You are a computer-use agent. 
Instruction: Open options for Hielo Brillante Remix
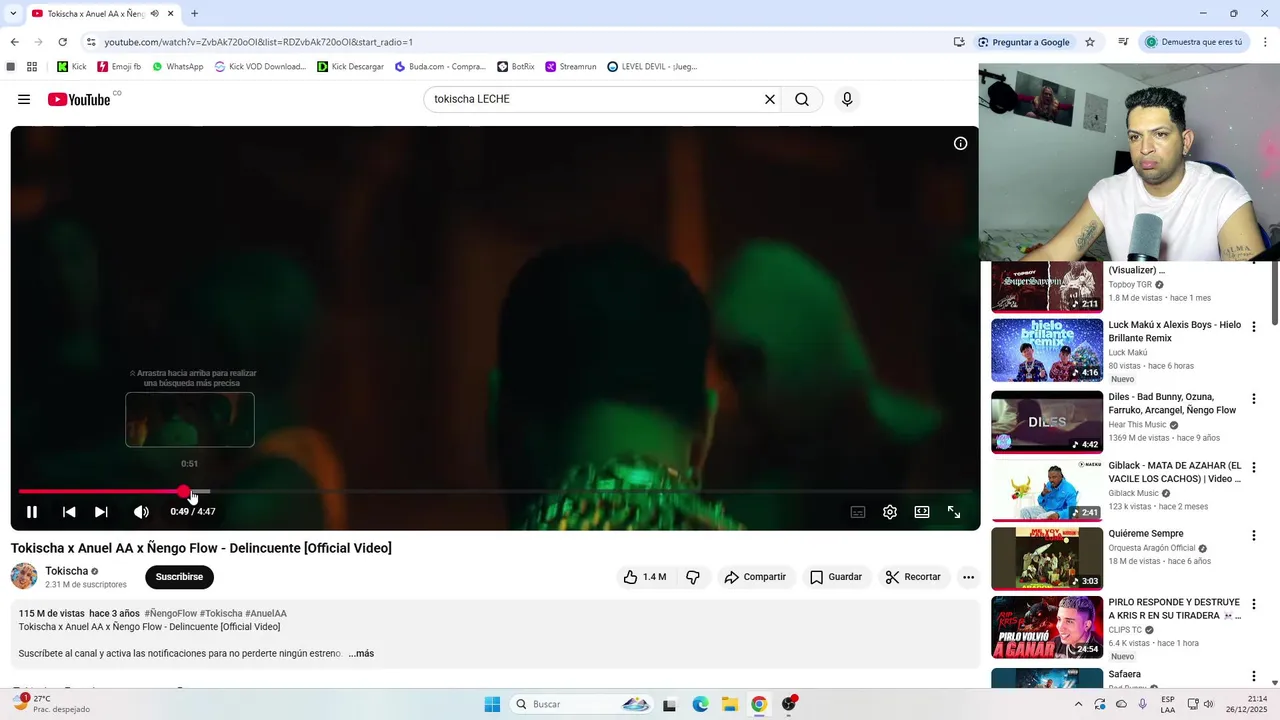[x=1253, y=327]
